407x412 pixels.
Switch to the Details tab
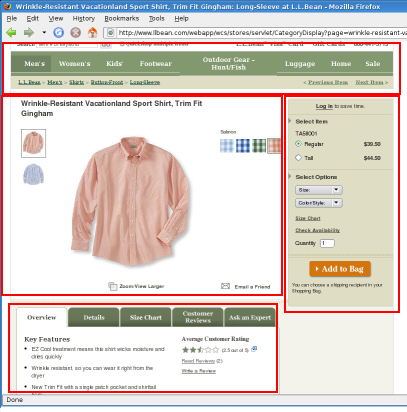94,318
